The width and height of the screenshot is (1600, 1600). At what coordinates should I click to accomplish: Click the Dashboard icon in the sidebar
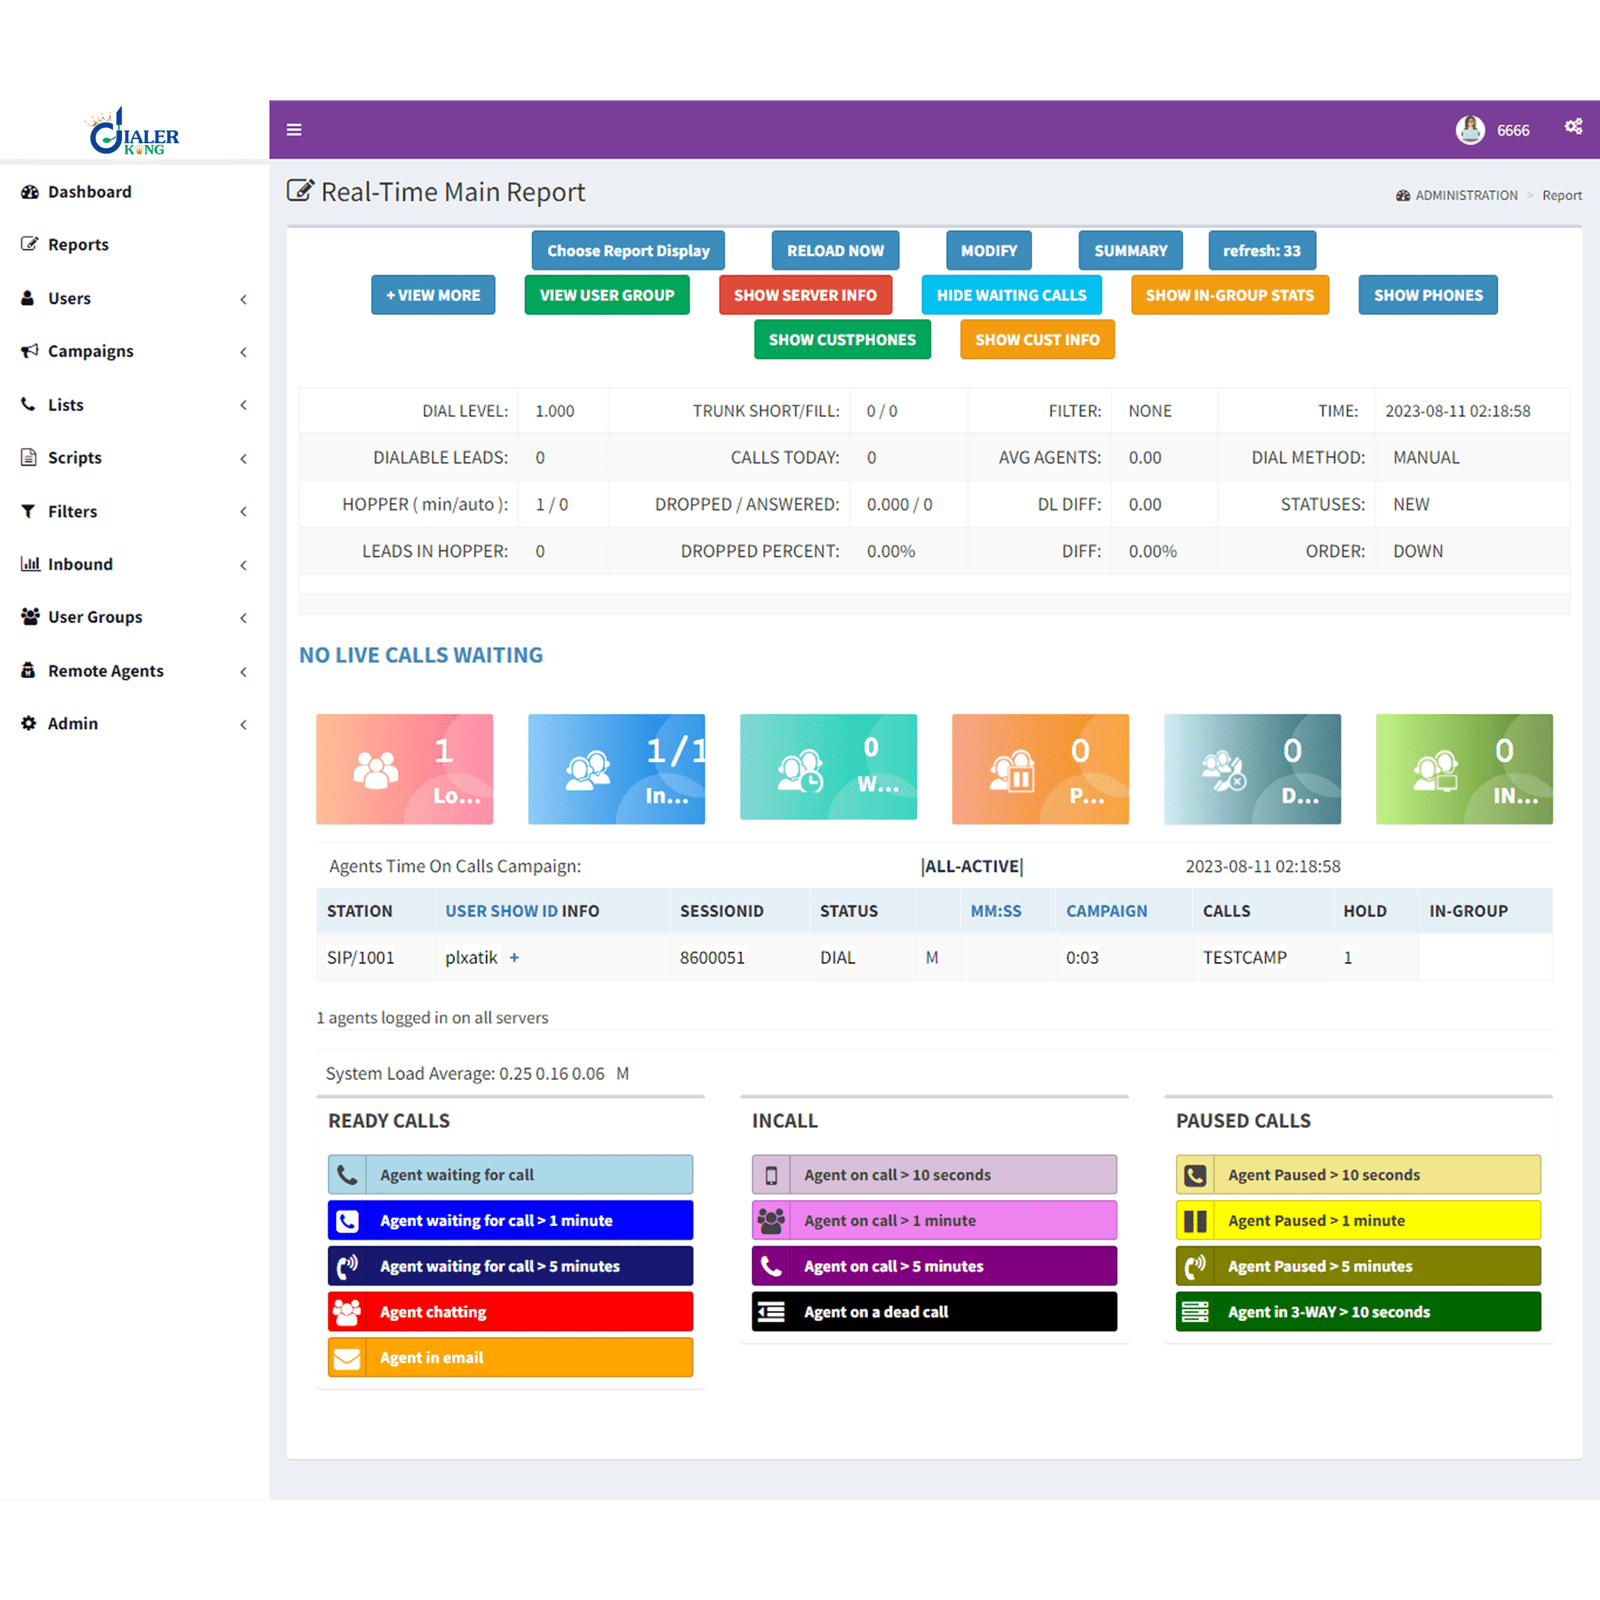(x=29, y=191)
